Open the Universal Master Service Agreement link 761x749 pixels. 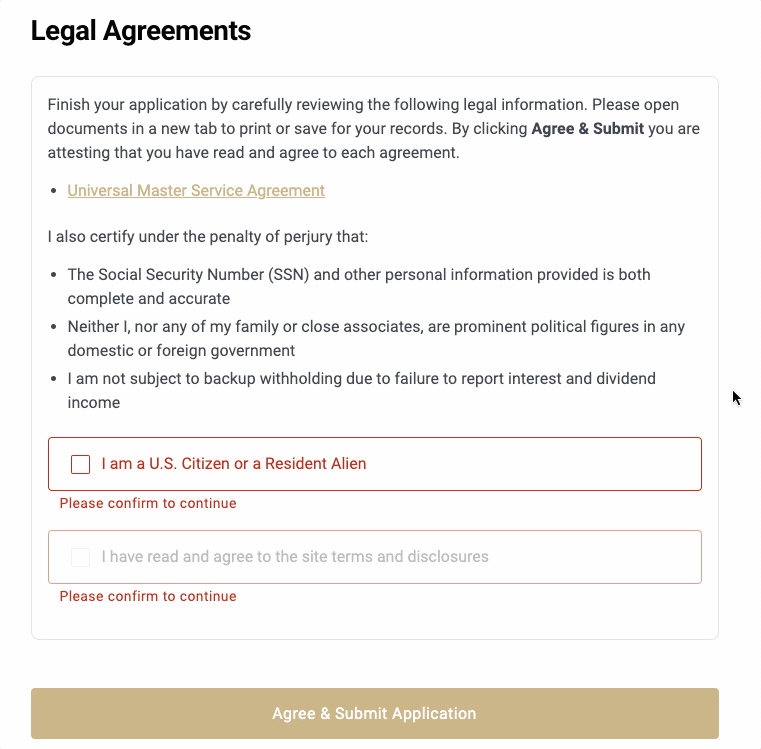196,191
